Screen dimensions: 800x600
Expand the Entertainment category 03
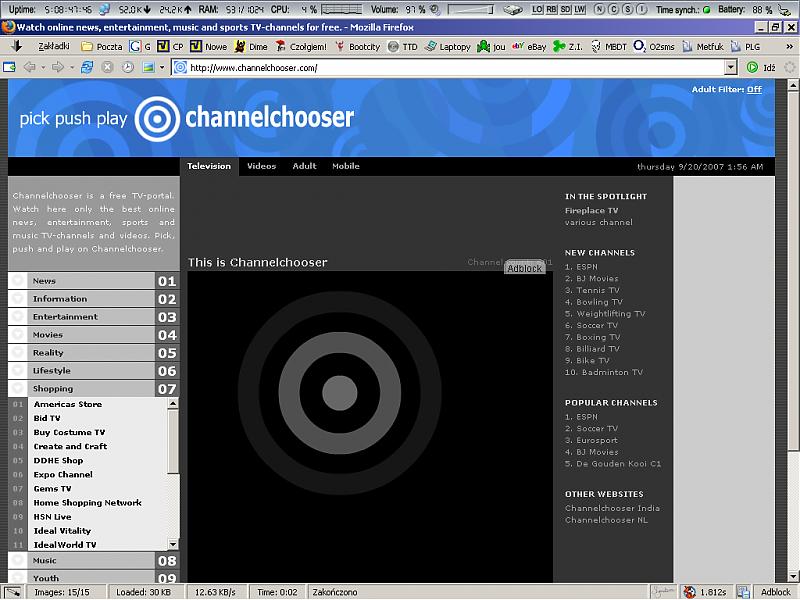[x=93, y=316]
